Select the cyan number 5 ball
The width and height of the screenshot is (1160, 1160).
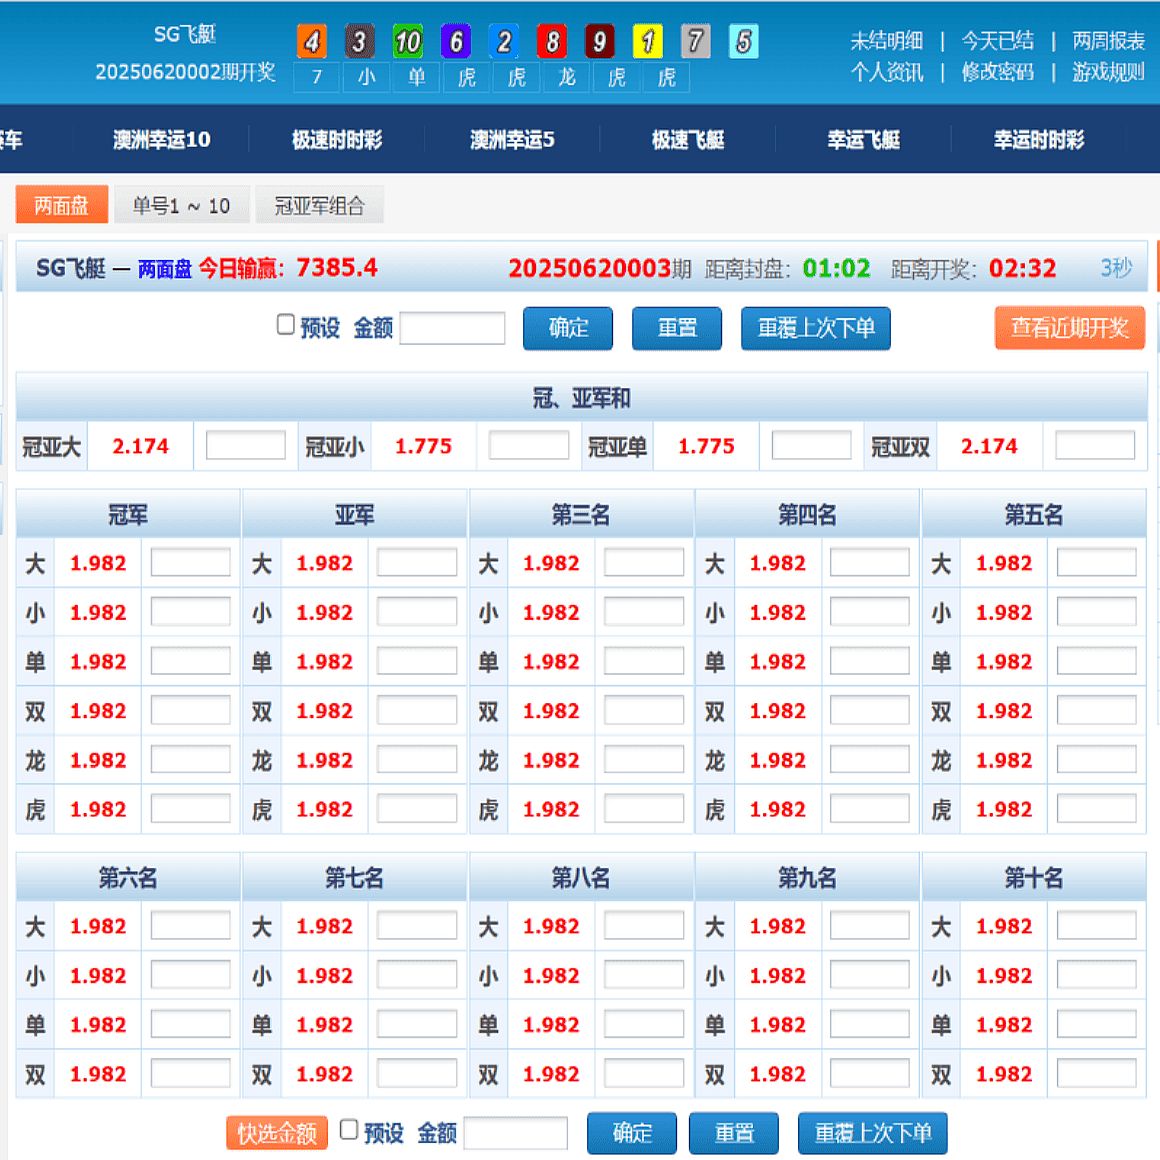point(743,41)
